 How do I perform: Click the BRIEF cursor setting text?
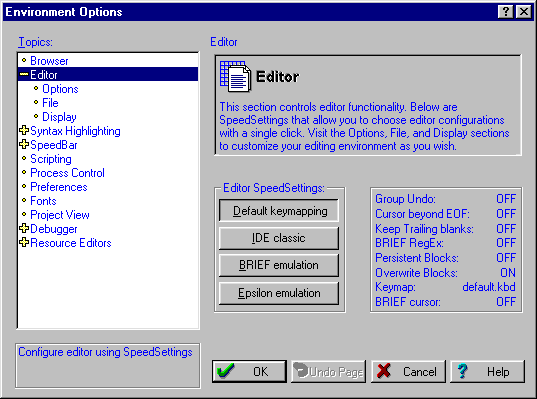tap(408, 302)
